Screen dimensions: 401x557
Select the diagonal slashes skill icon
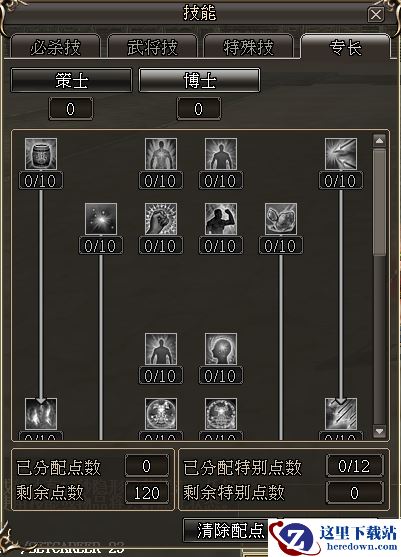coord(341,414)
